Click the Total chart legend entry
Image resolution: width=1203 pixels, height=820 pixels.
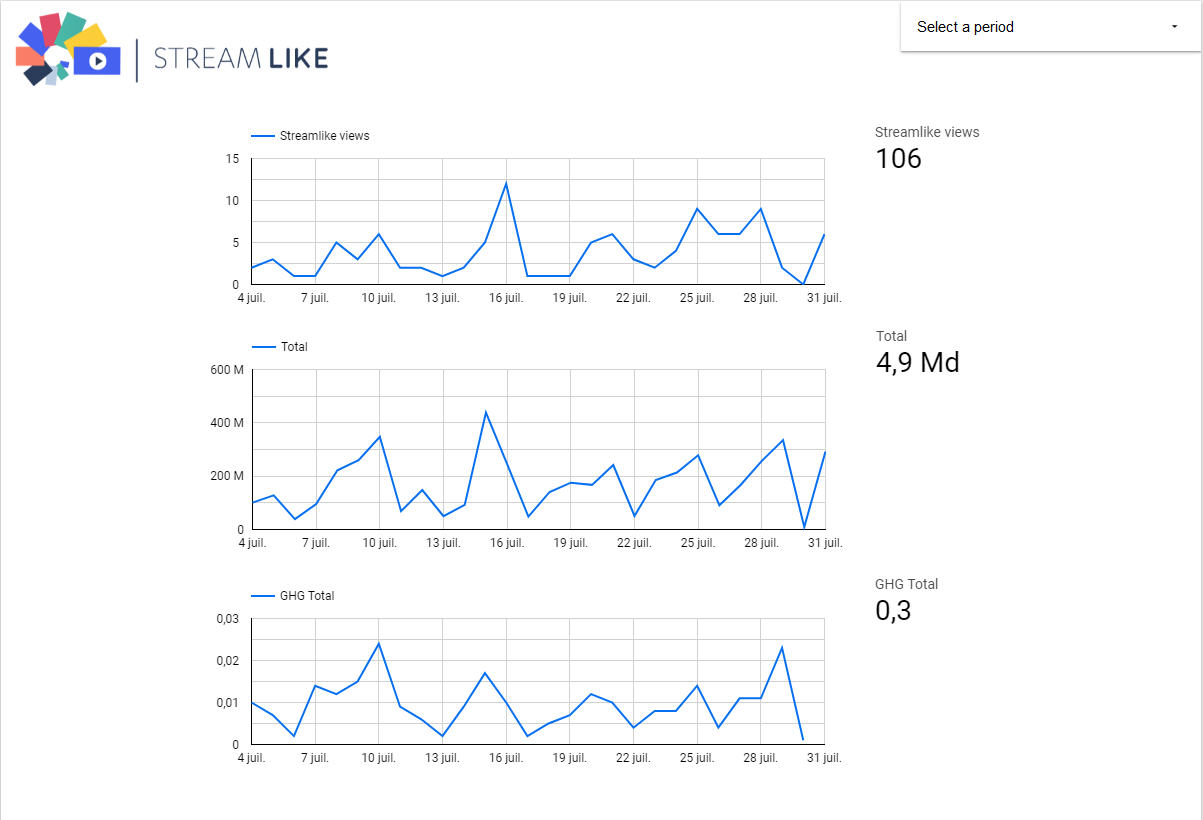[x=279, y=347]
